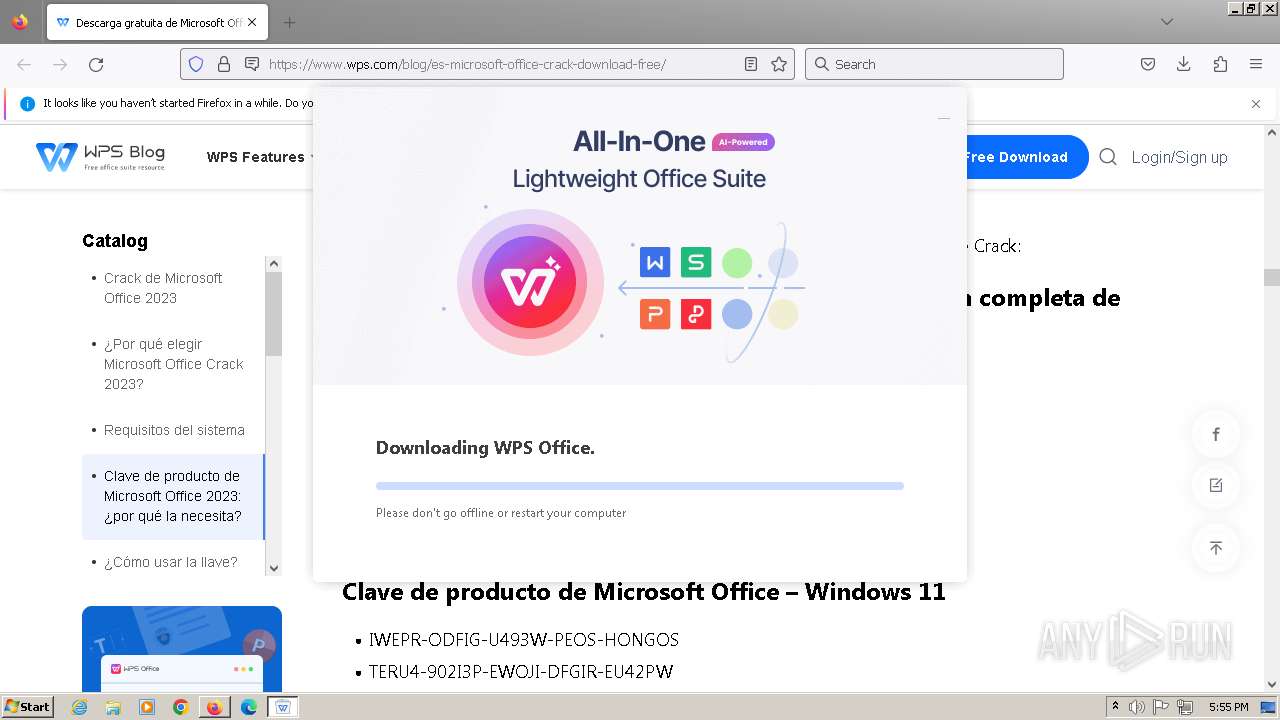Open the Firefox hamburger application menu

[1256, 64]
